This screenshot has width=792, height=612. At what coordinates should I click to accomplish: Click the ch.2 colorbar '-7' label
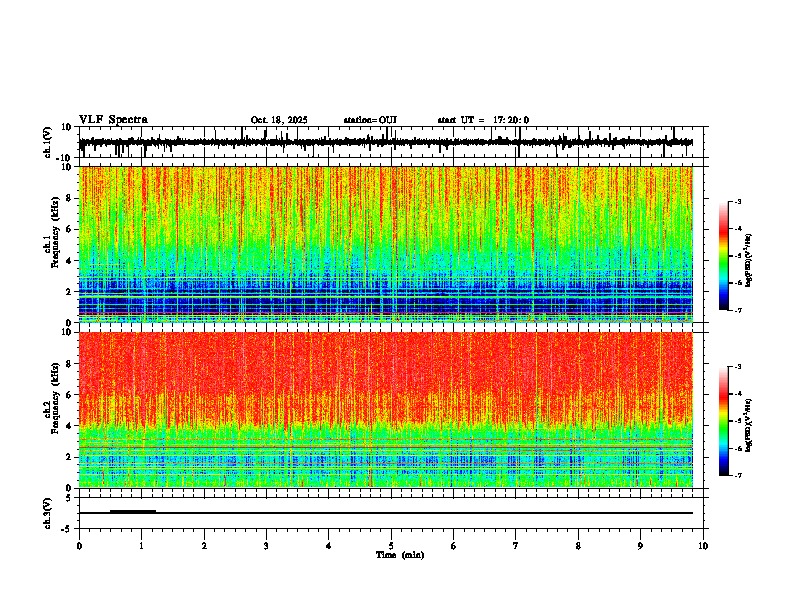737,475
